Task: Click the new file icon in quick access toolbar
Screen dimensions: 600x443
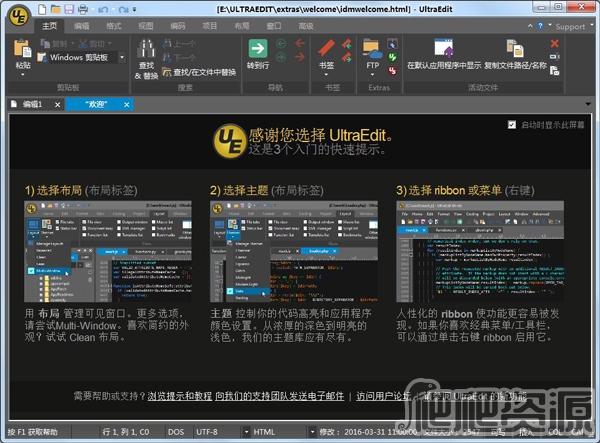Action: tap(42, 9)
